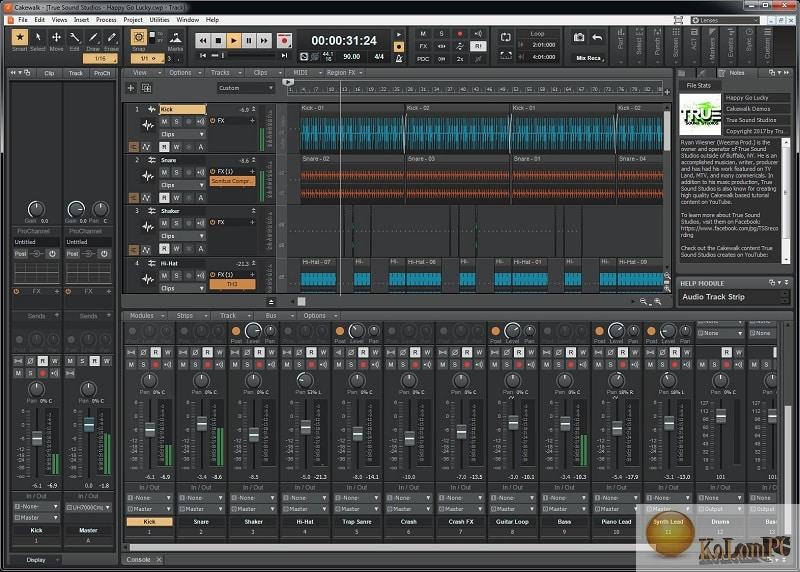Screen dimensions: 800x572
Task: Open the Process menu
Action: click(106, 20)
